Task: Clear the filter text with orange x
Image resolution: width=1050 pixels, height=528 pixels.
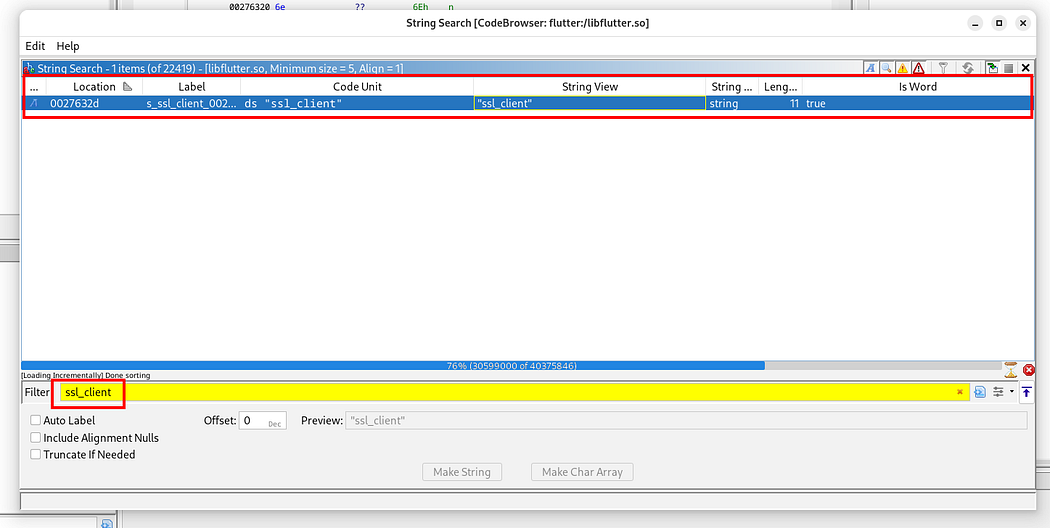Action: coord(960,392)
